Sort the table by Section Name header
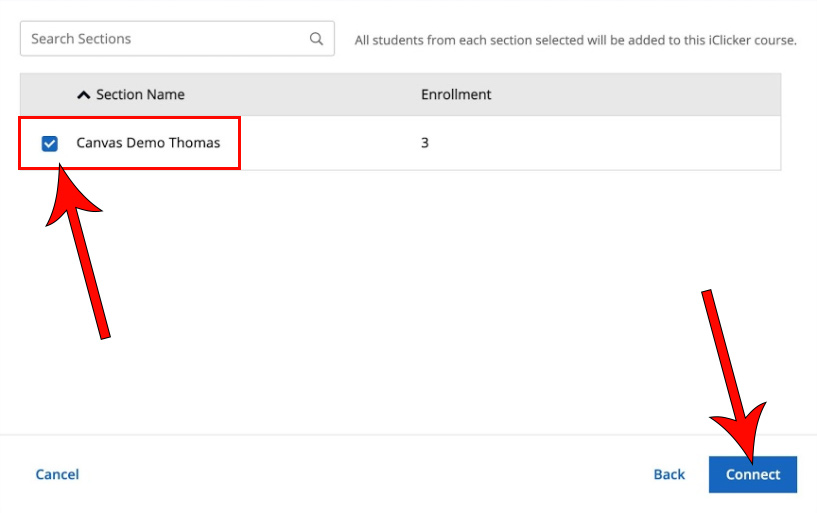 [140, 95]
